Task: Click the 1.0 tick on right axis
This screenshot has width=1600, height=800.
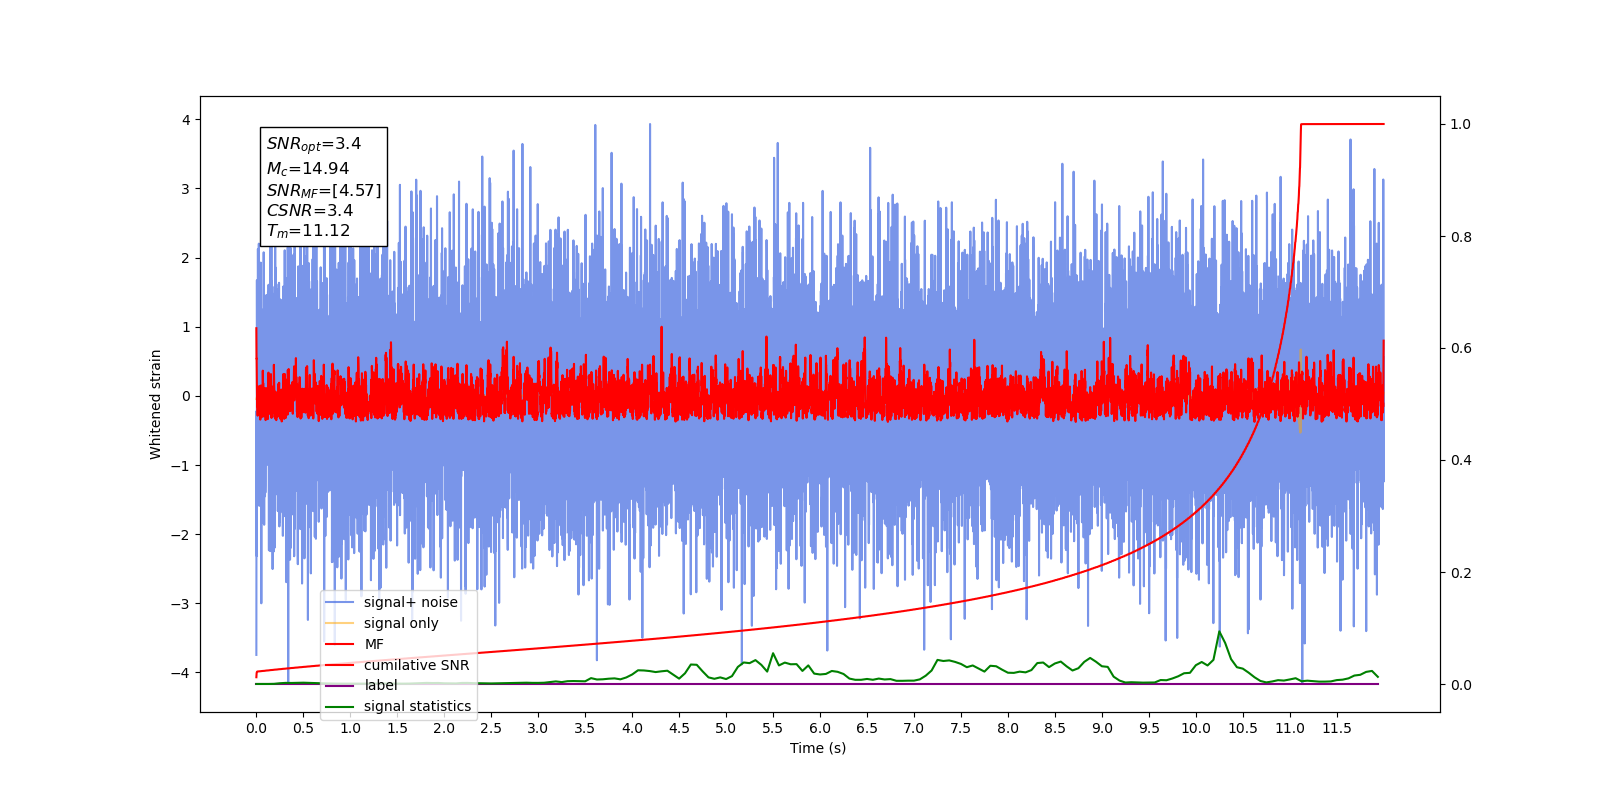Action: pyautogui.click(x=1461, y=124)
